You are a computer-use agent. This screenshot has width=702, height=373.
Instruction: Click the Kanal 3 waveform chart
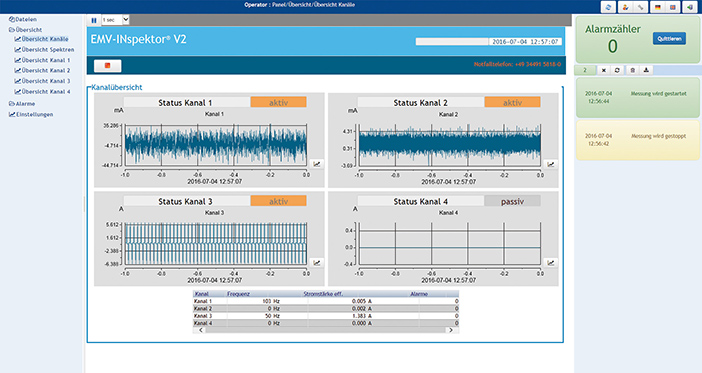click(x=215, y=244)
